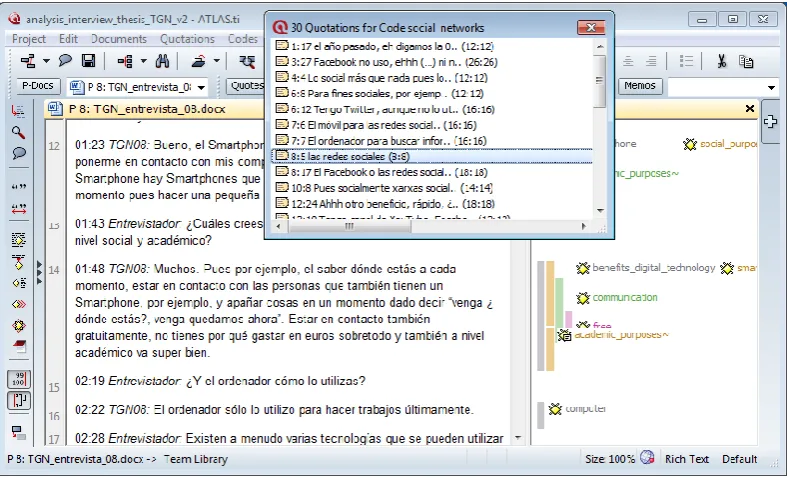Open the Quotations menu
Viewport: 787px width, 478px height.
pos(187,39)
